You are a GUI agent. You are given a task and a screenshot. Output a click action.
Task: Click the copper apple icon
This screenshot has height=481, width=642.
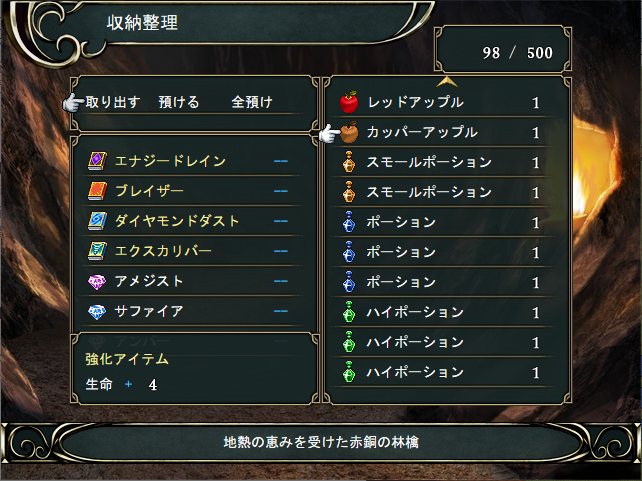tap(349, 132)
